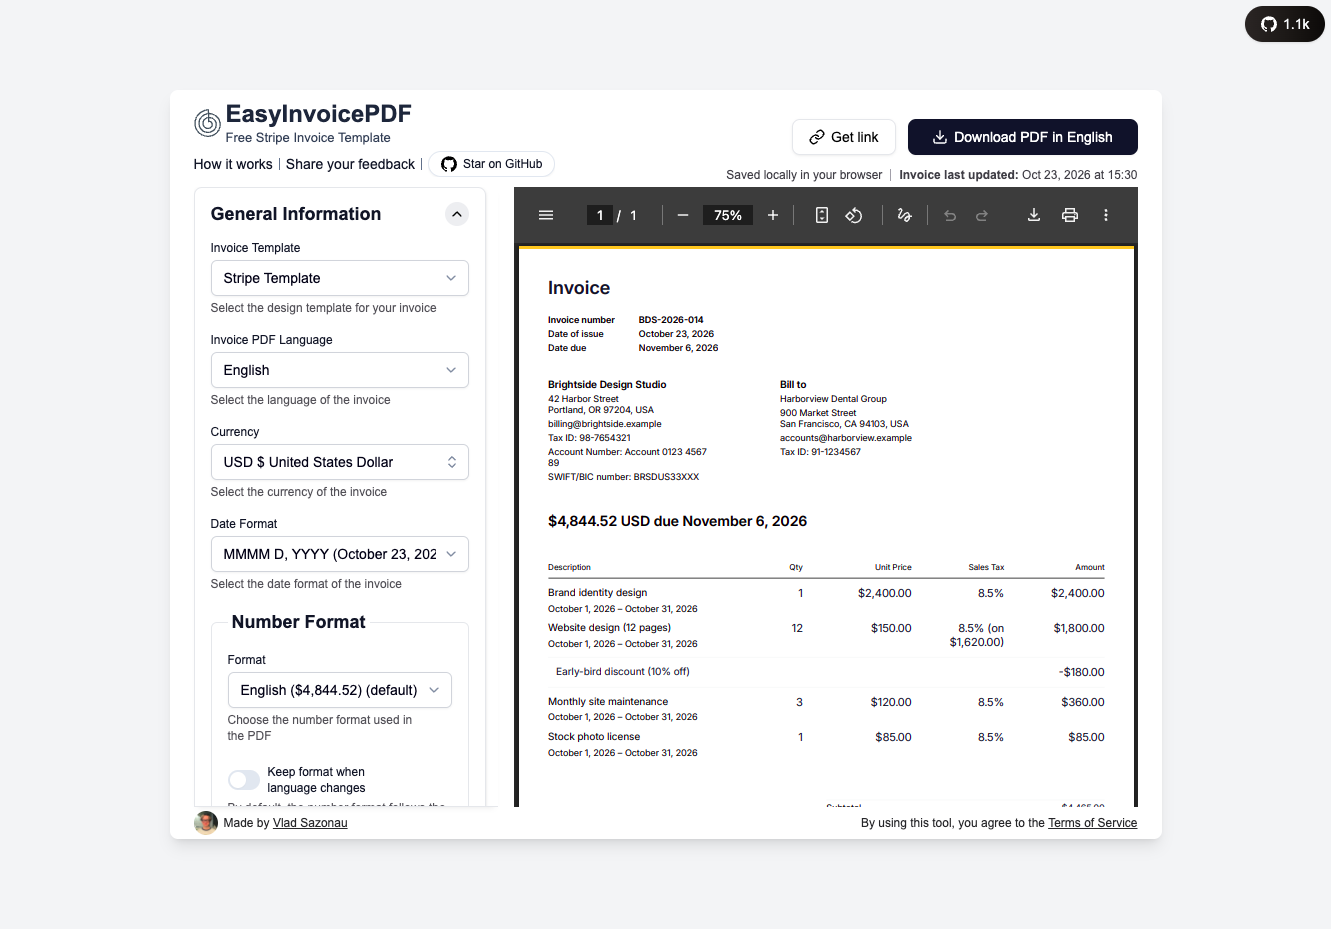Click the Brightside Design Studio seller name
The image size is (1331, 929).
[607, 385]
